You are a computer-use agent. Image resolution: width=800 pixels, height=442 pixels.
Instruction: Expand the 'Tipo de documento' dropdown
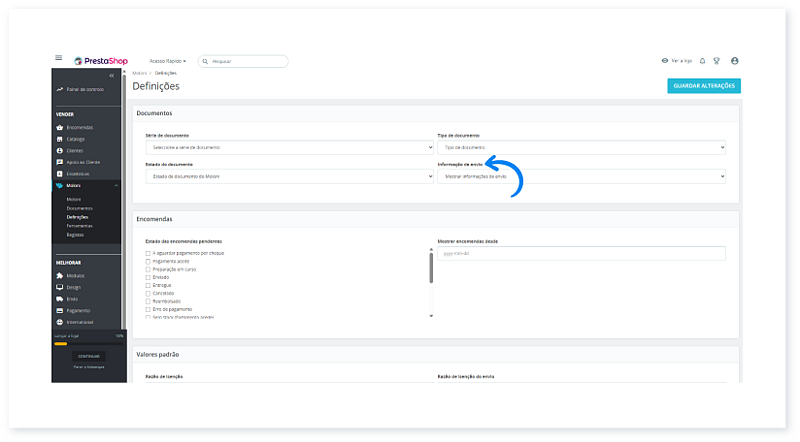coord(581,147)
